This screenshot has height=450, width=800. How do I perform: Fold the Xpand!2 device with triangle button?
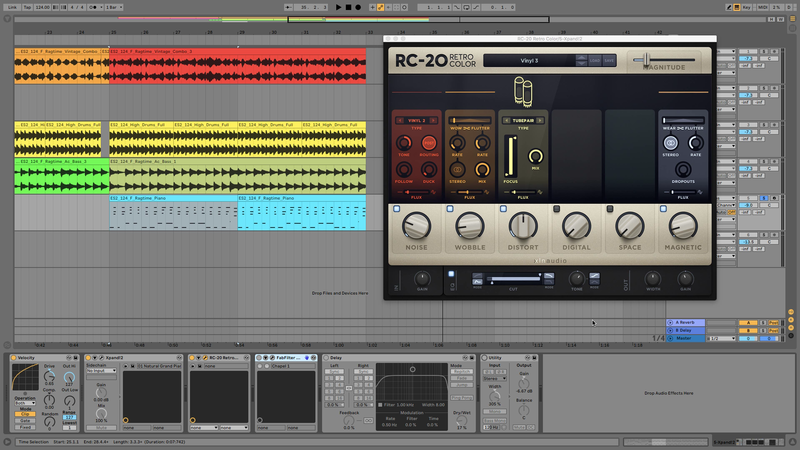(x=94, y=358)
